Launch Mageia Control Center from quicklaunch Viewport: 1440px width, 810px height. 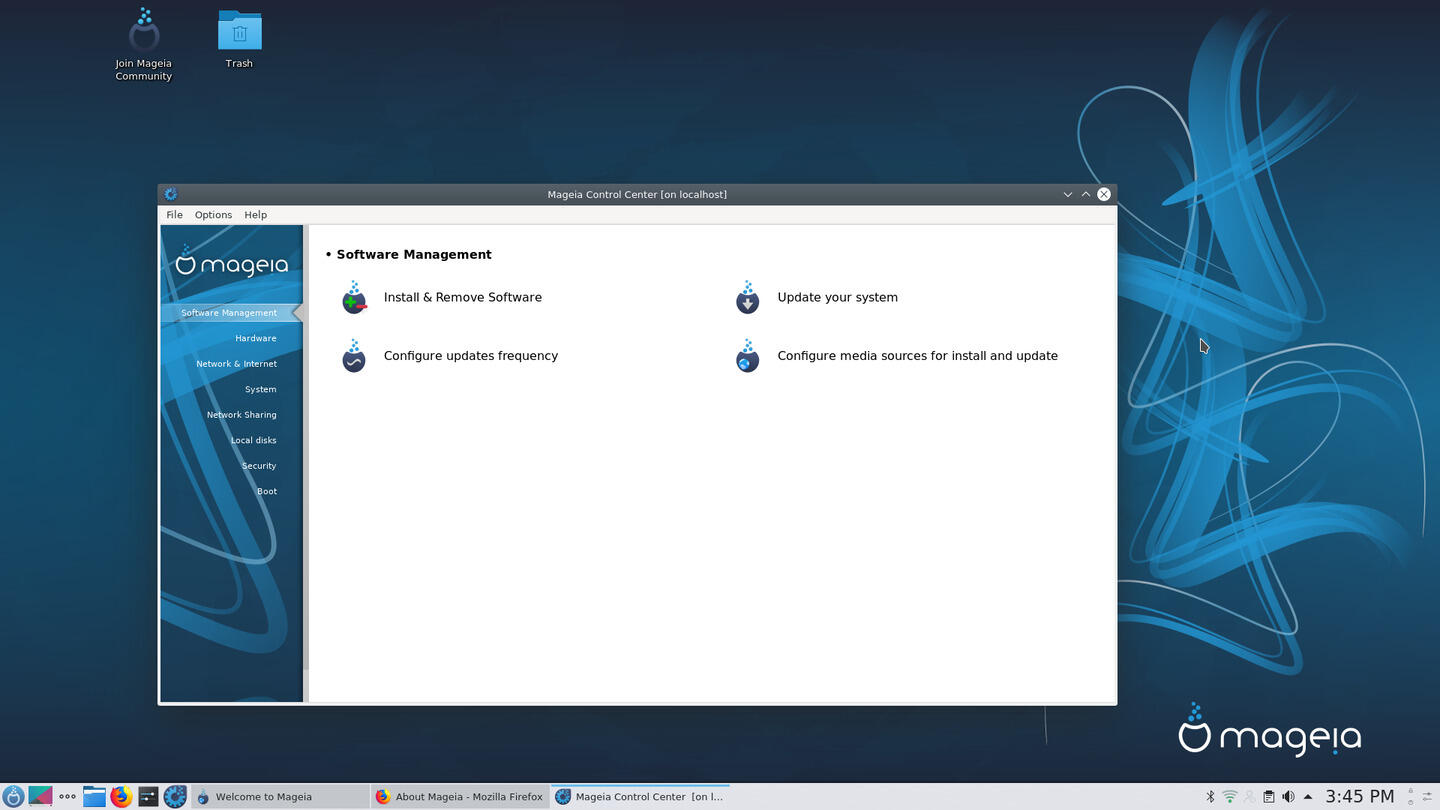coord(175,797)
